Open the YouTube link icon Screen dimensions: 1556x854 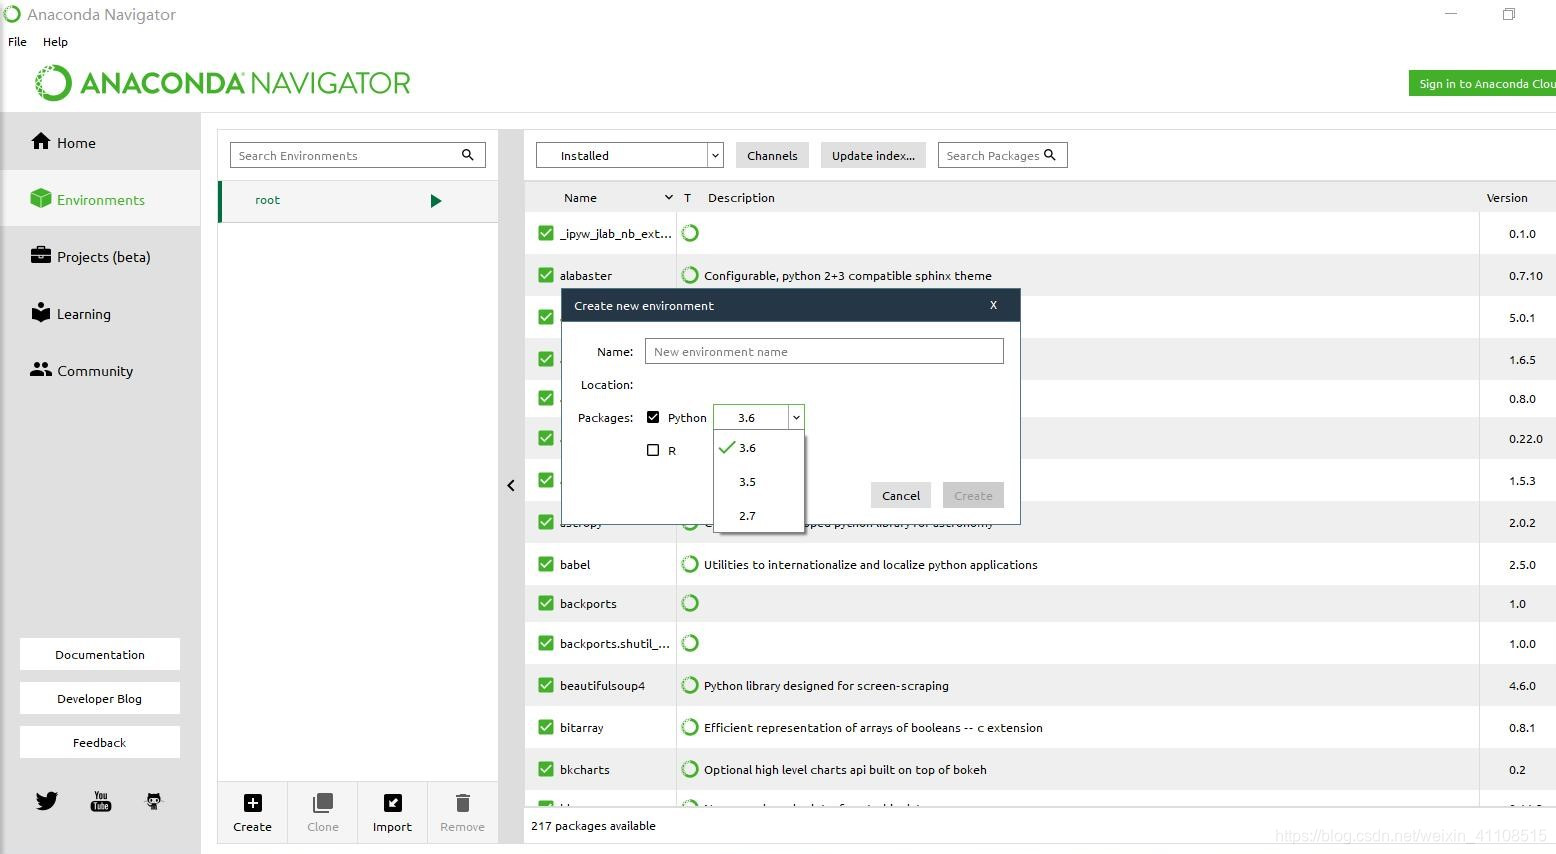[x=101, y=801]
